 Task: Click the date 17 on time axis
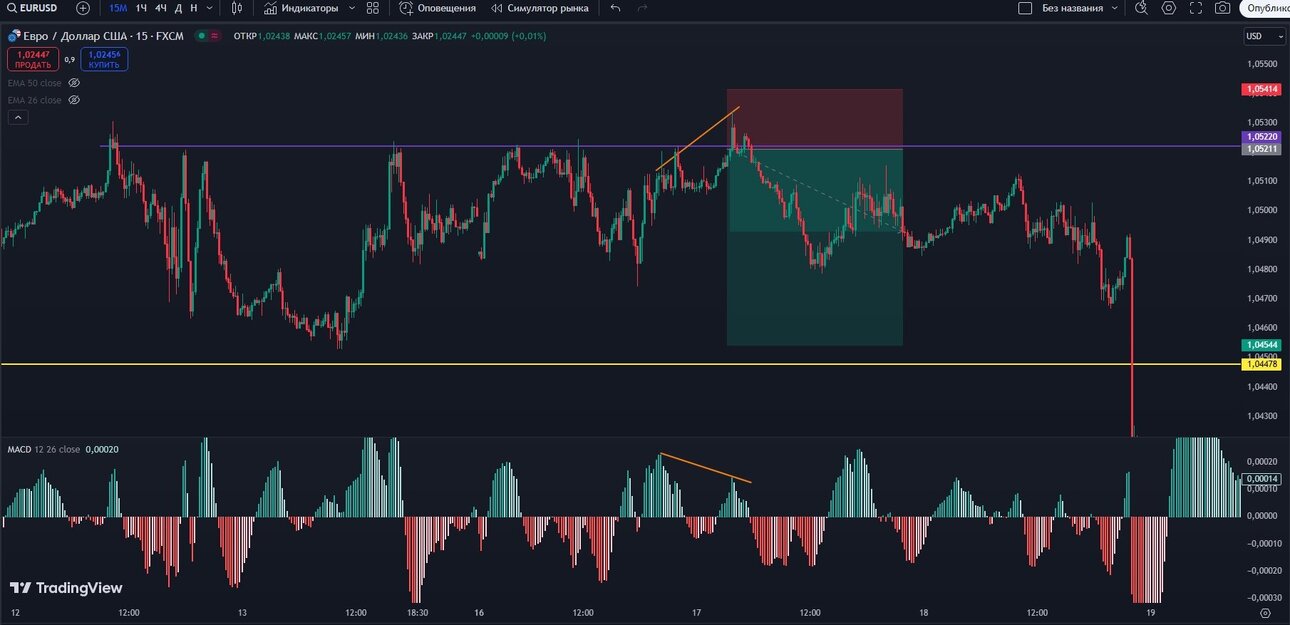[x=697, y=613]
